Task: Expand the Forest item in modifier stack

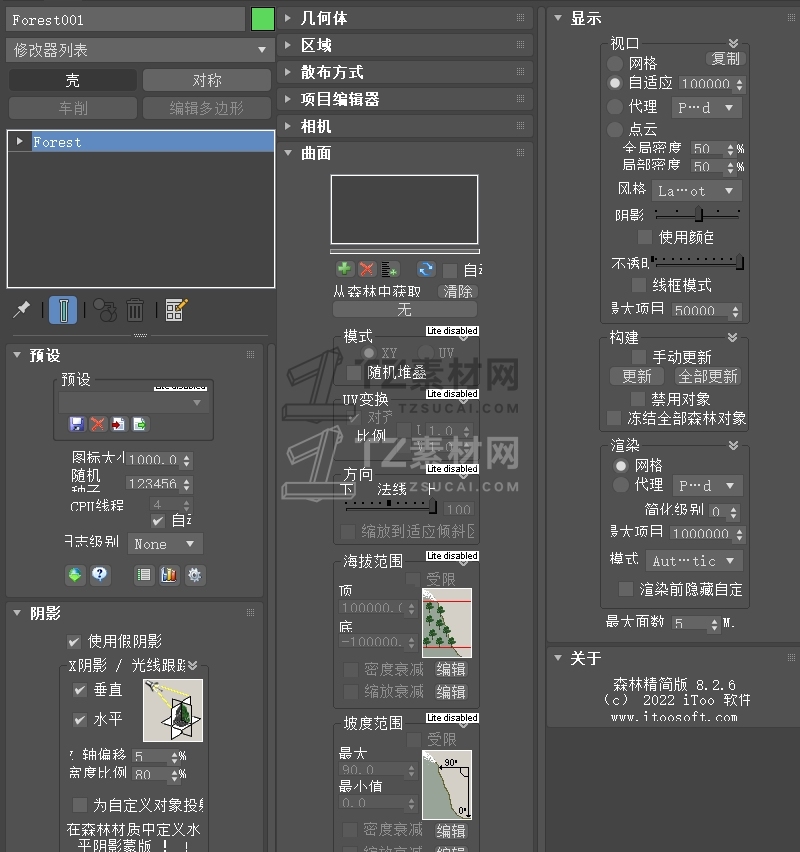Action: point(20,141)
